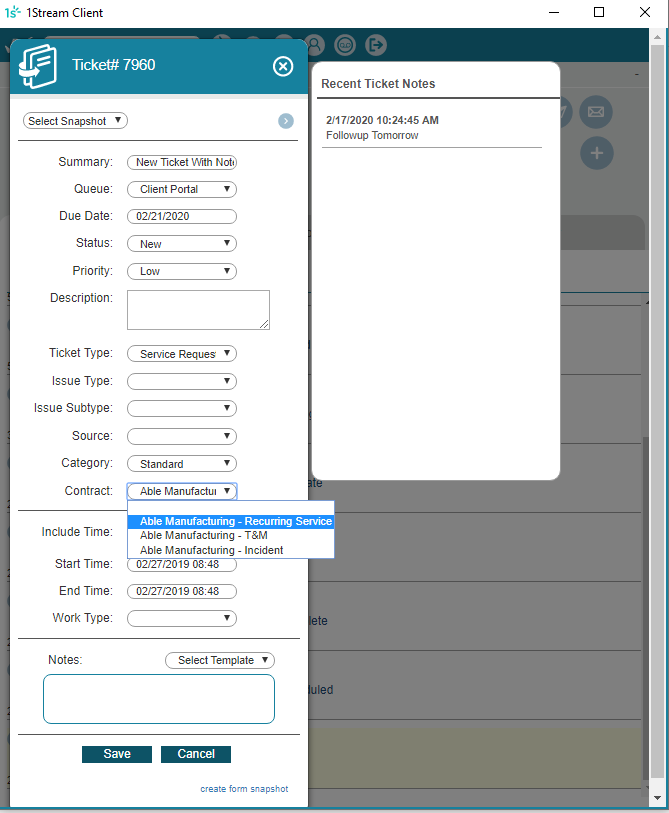Click the Start Time field
Image resolution: width=669 pixels, height=813 pixels.
pos(182,564)
